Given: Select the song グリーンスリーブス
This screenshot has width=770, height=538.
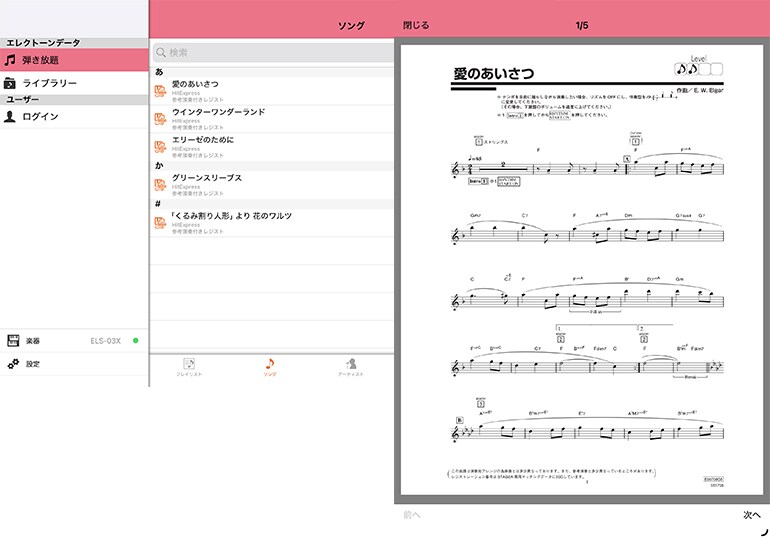Looking at the screenshot, I should click(x=272, y=185).
